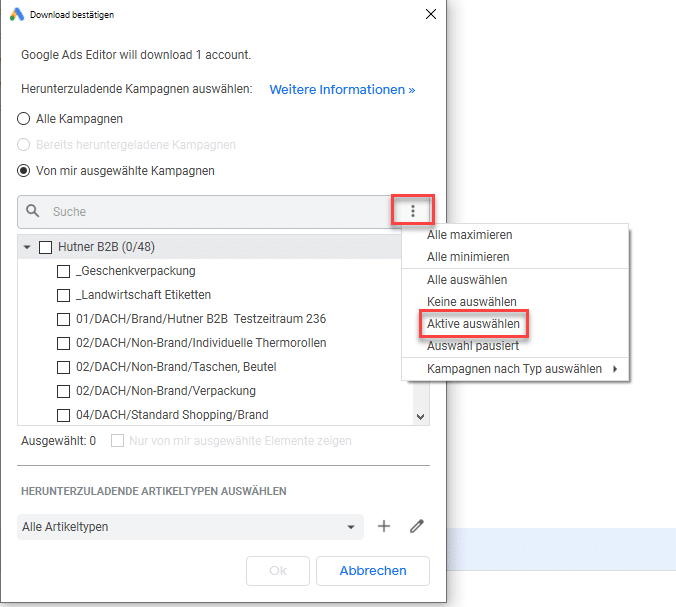The width and height of the screenshot is (676, 607).
Task: Click the Google Ads Editor logo
Action: [x=17, y=15]
